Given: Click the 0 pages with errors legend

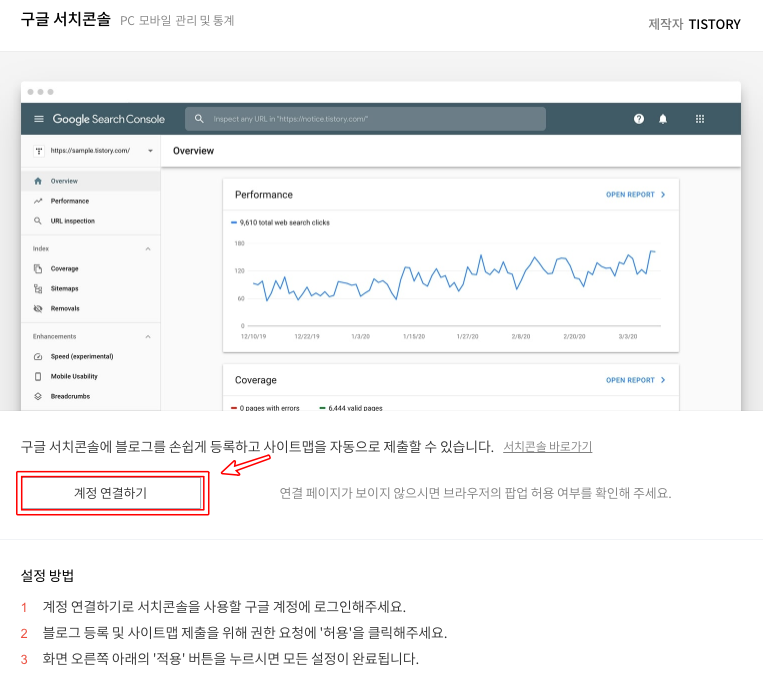Looking at the screenshot, I should 265,408.
